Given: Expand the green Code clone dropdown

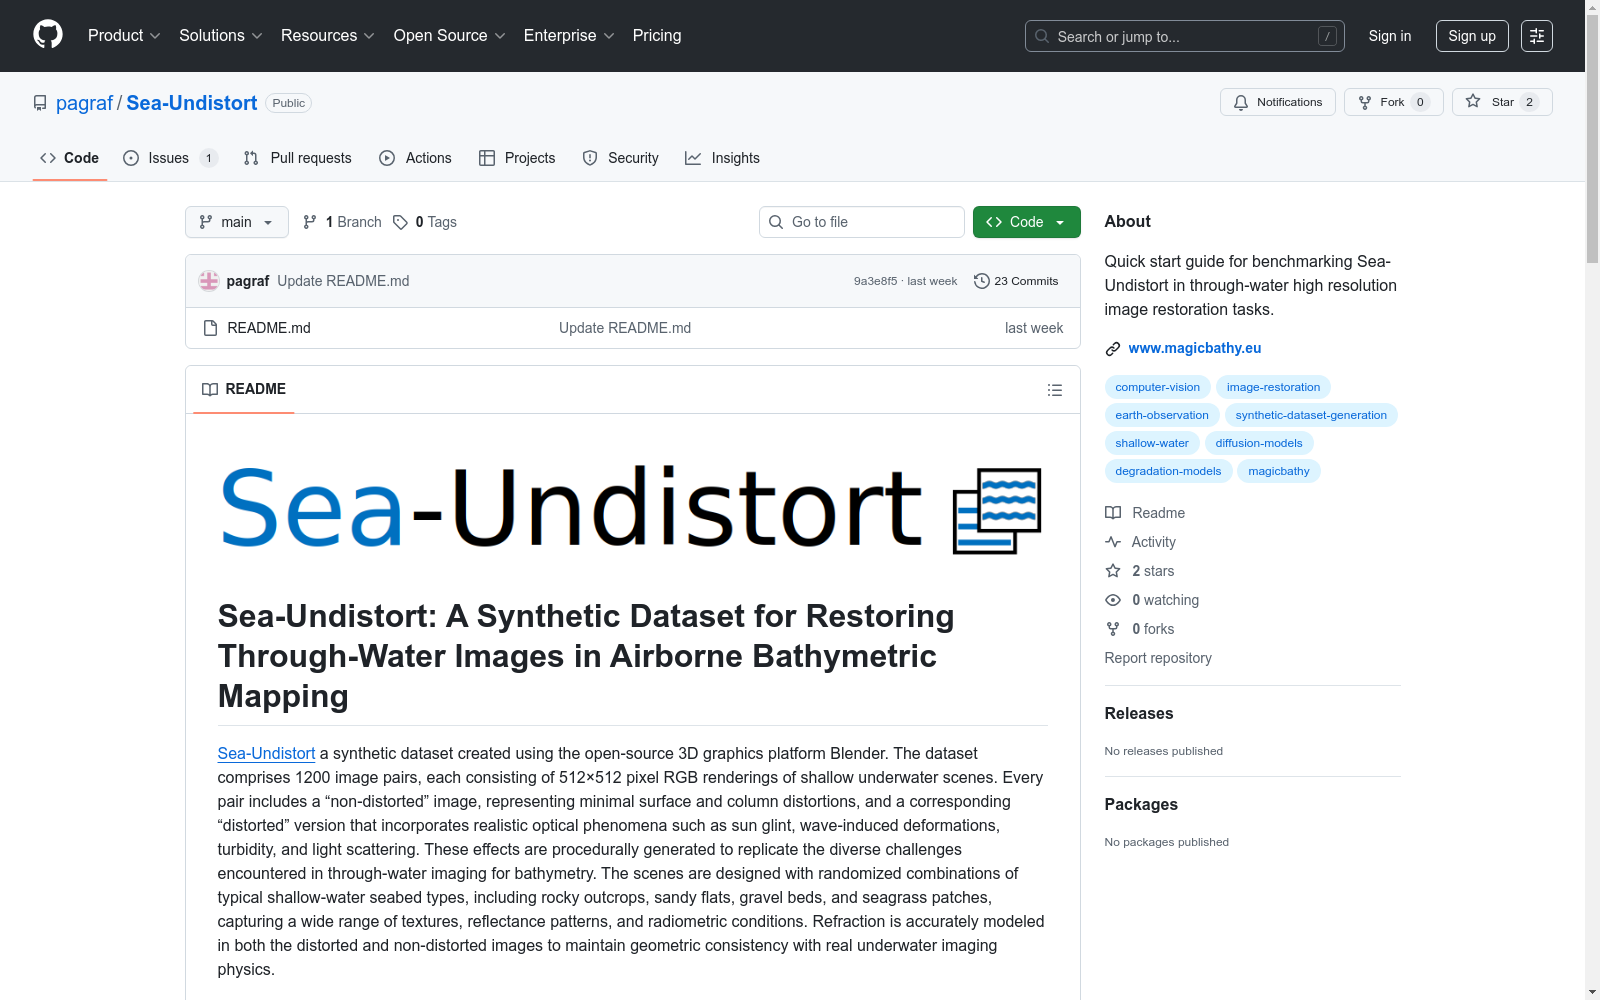Looking at the screenshot, I should tap(1027, 222).
